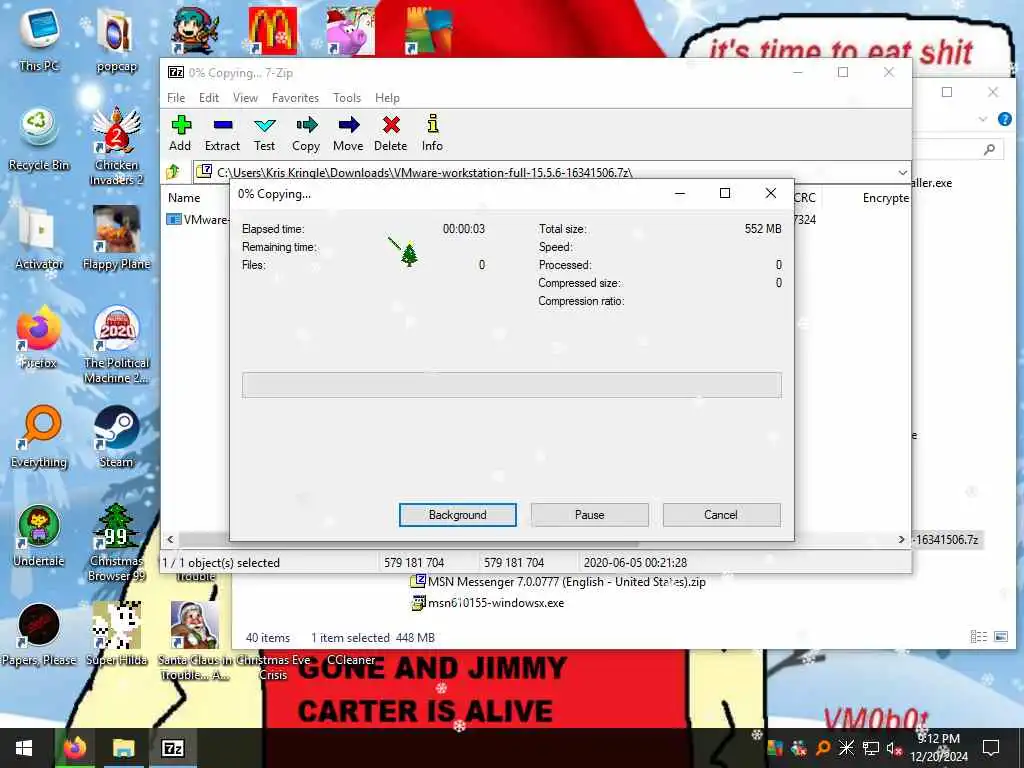Maximize the Copying progress dialog
The image size is (1024, 768).
pos(725,193)
